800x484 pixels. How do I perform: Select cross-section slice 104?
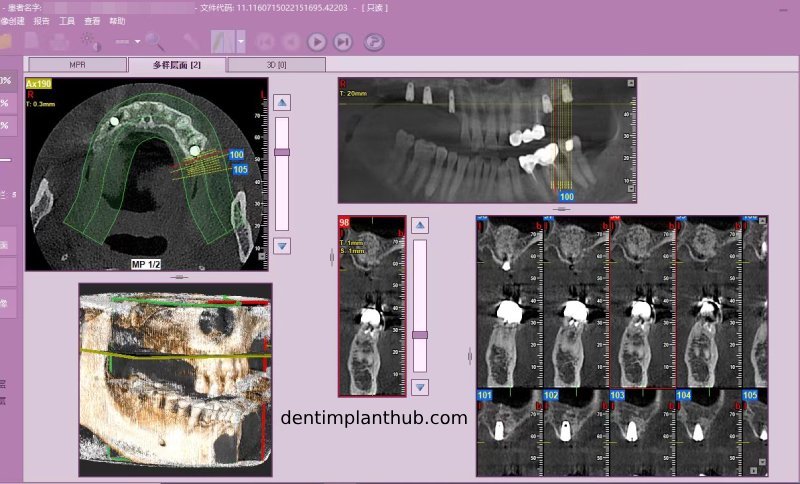pos(684,395)
